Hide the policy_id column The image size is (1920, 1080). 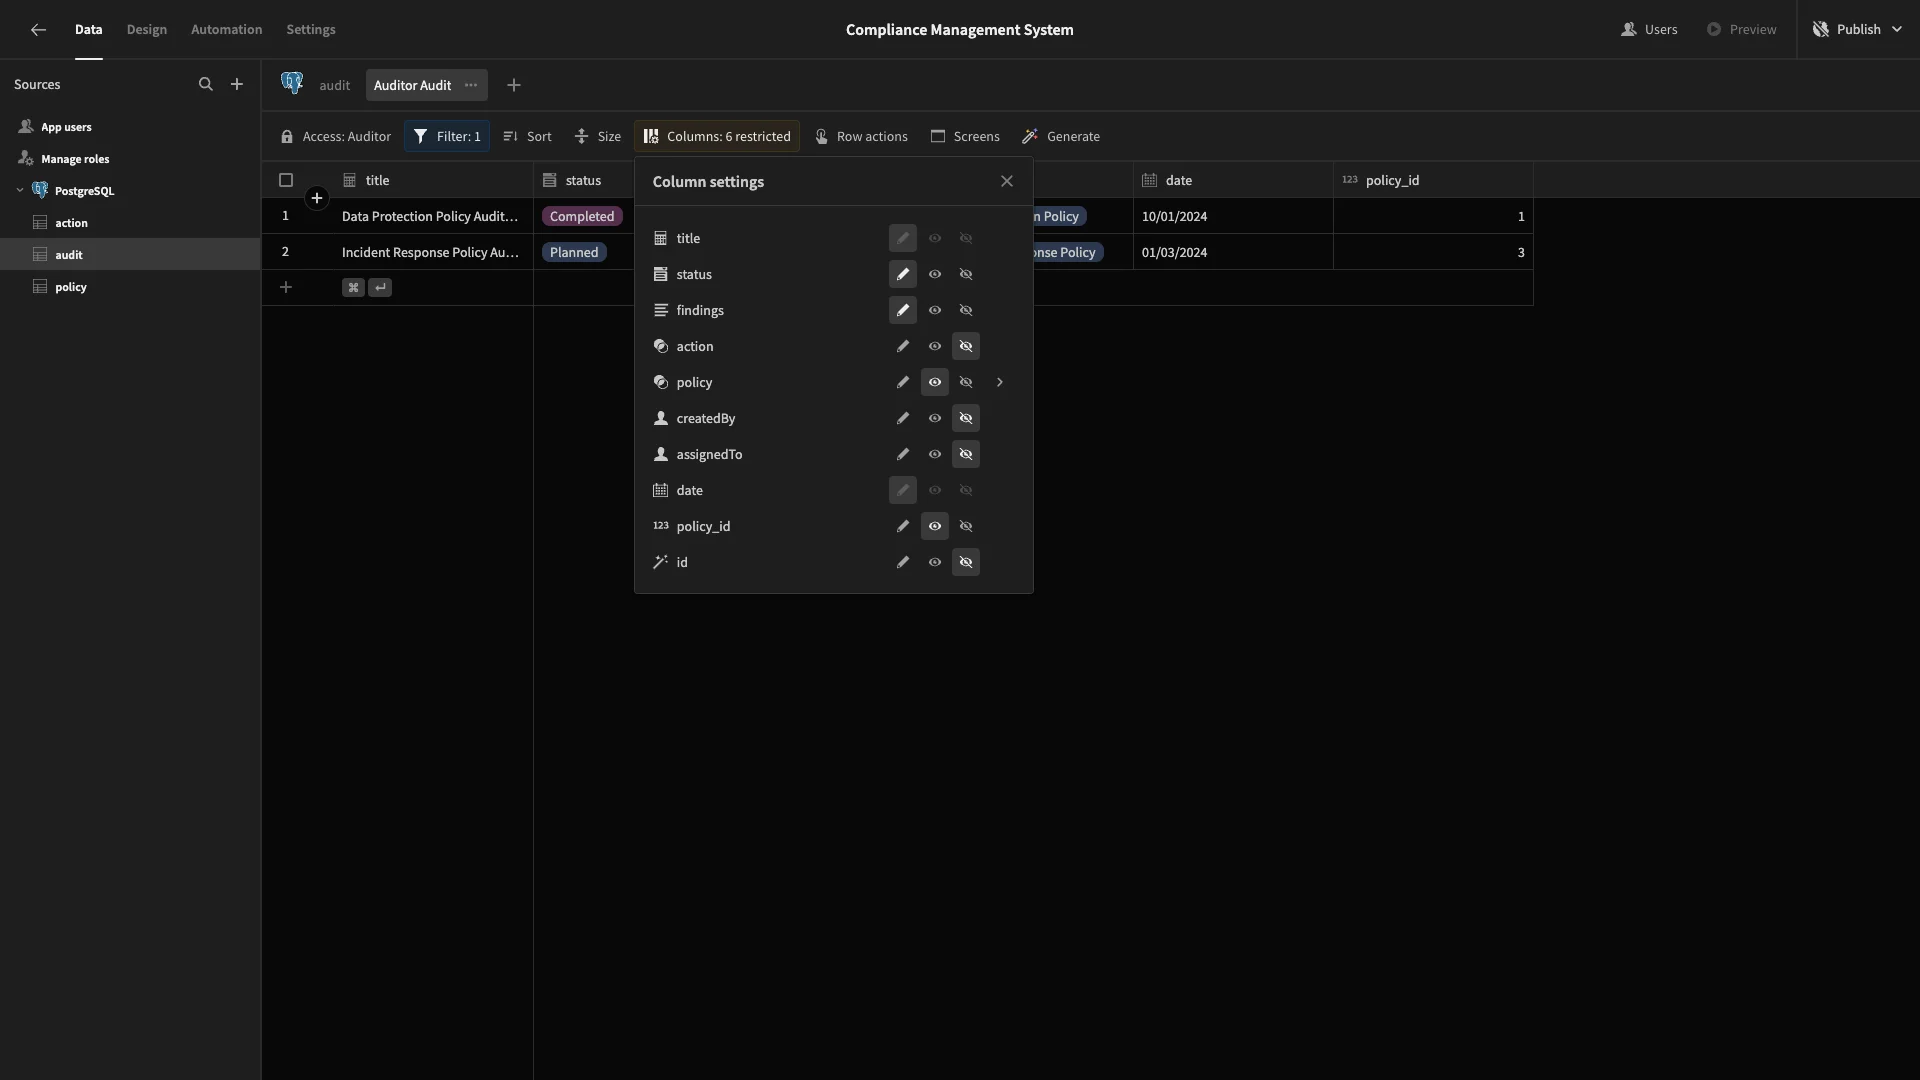pos(966,526)
